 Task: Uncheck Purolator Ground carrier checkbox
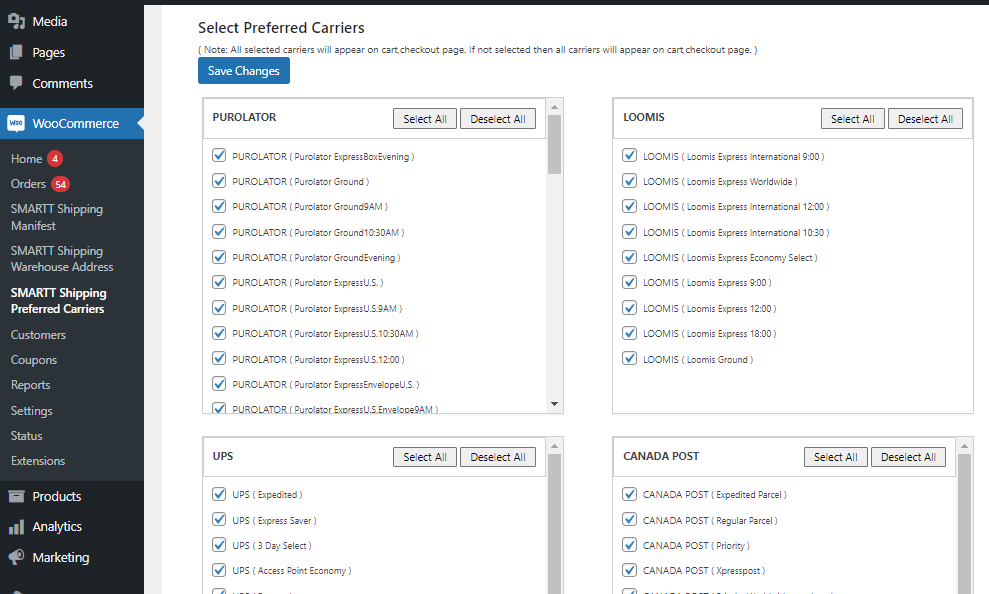pyautogui.click(x=219, y=181)
